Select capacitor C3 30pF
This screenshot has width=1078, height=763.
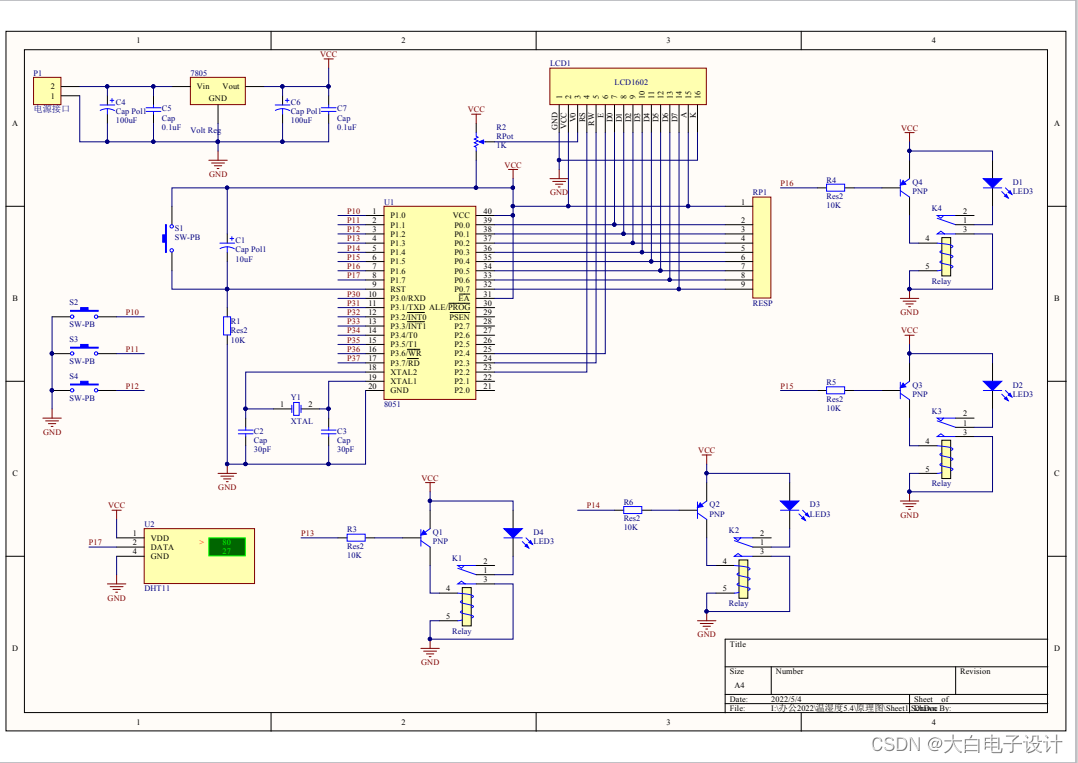(328, 432)
